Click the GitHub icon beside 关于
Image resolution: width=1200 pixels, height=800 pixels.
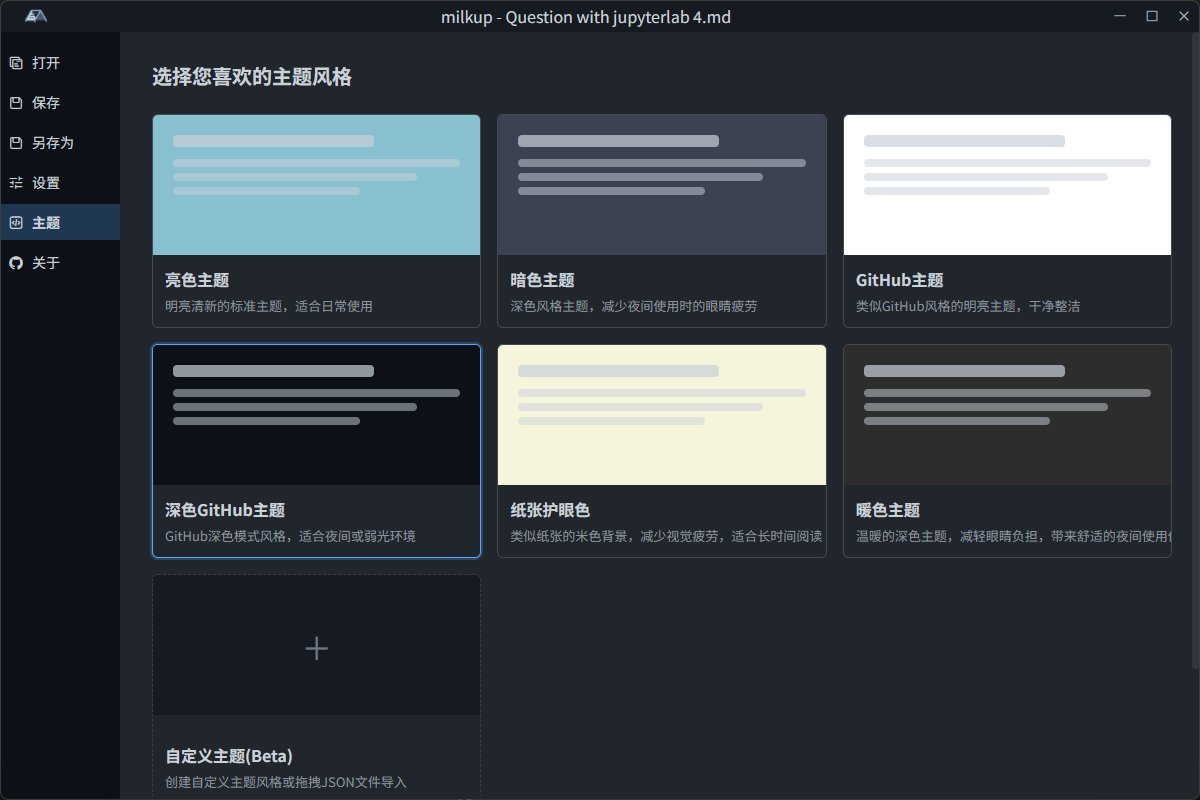coord(15,263)
